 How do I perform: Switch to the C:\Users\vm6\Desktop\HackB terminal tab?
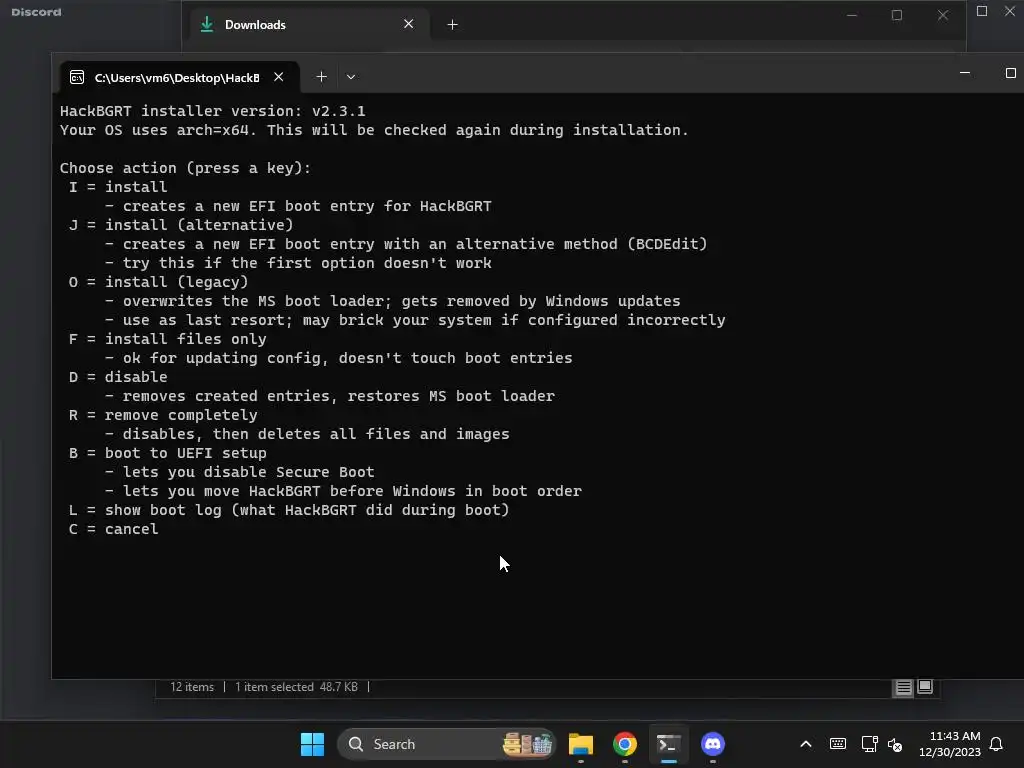point(178,78)
